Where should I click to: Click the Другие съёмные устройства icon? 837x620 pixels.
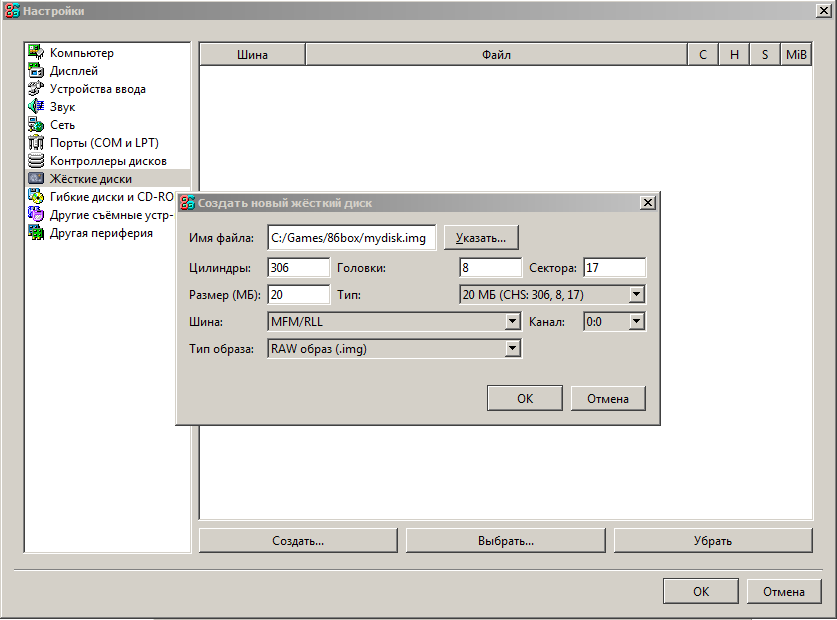coord(36,215)
